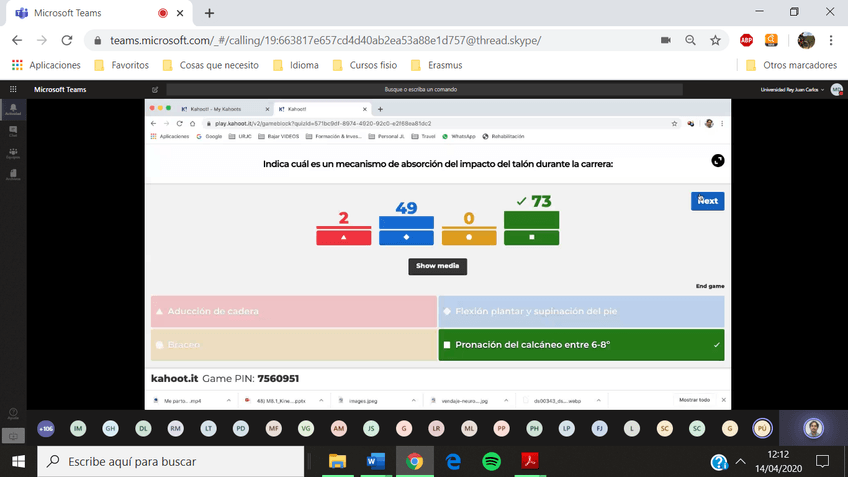Select participant avatar AM

click(x=339, y=428)
